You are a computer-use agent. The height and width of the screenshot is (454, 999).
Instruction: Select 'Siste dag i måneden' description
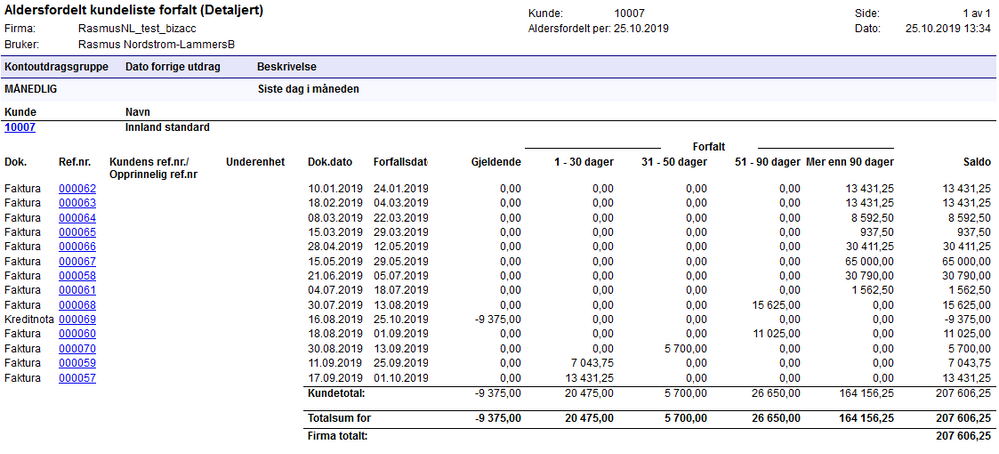click(308, 89)
